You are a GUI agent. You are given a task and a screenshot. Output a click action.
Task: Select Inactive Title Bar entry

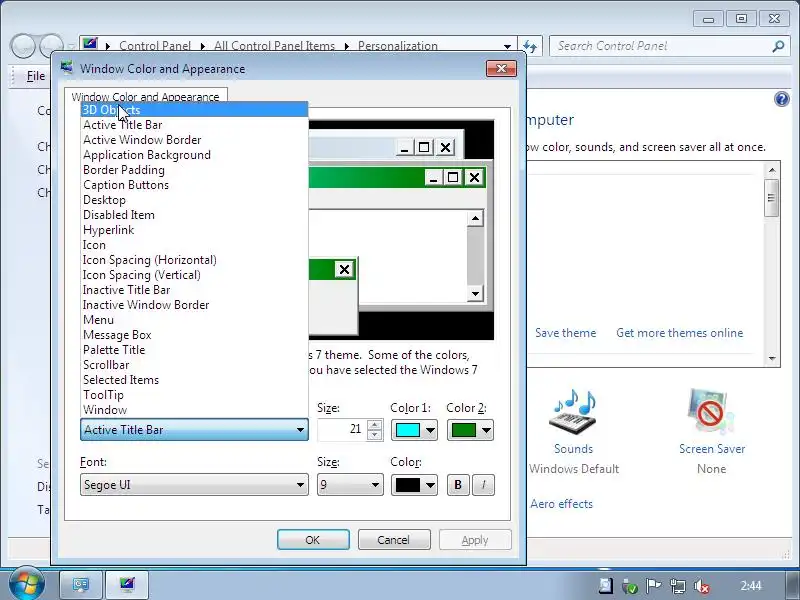(x=194, y=290)
